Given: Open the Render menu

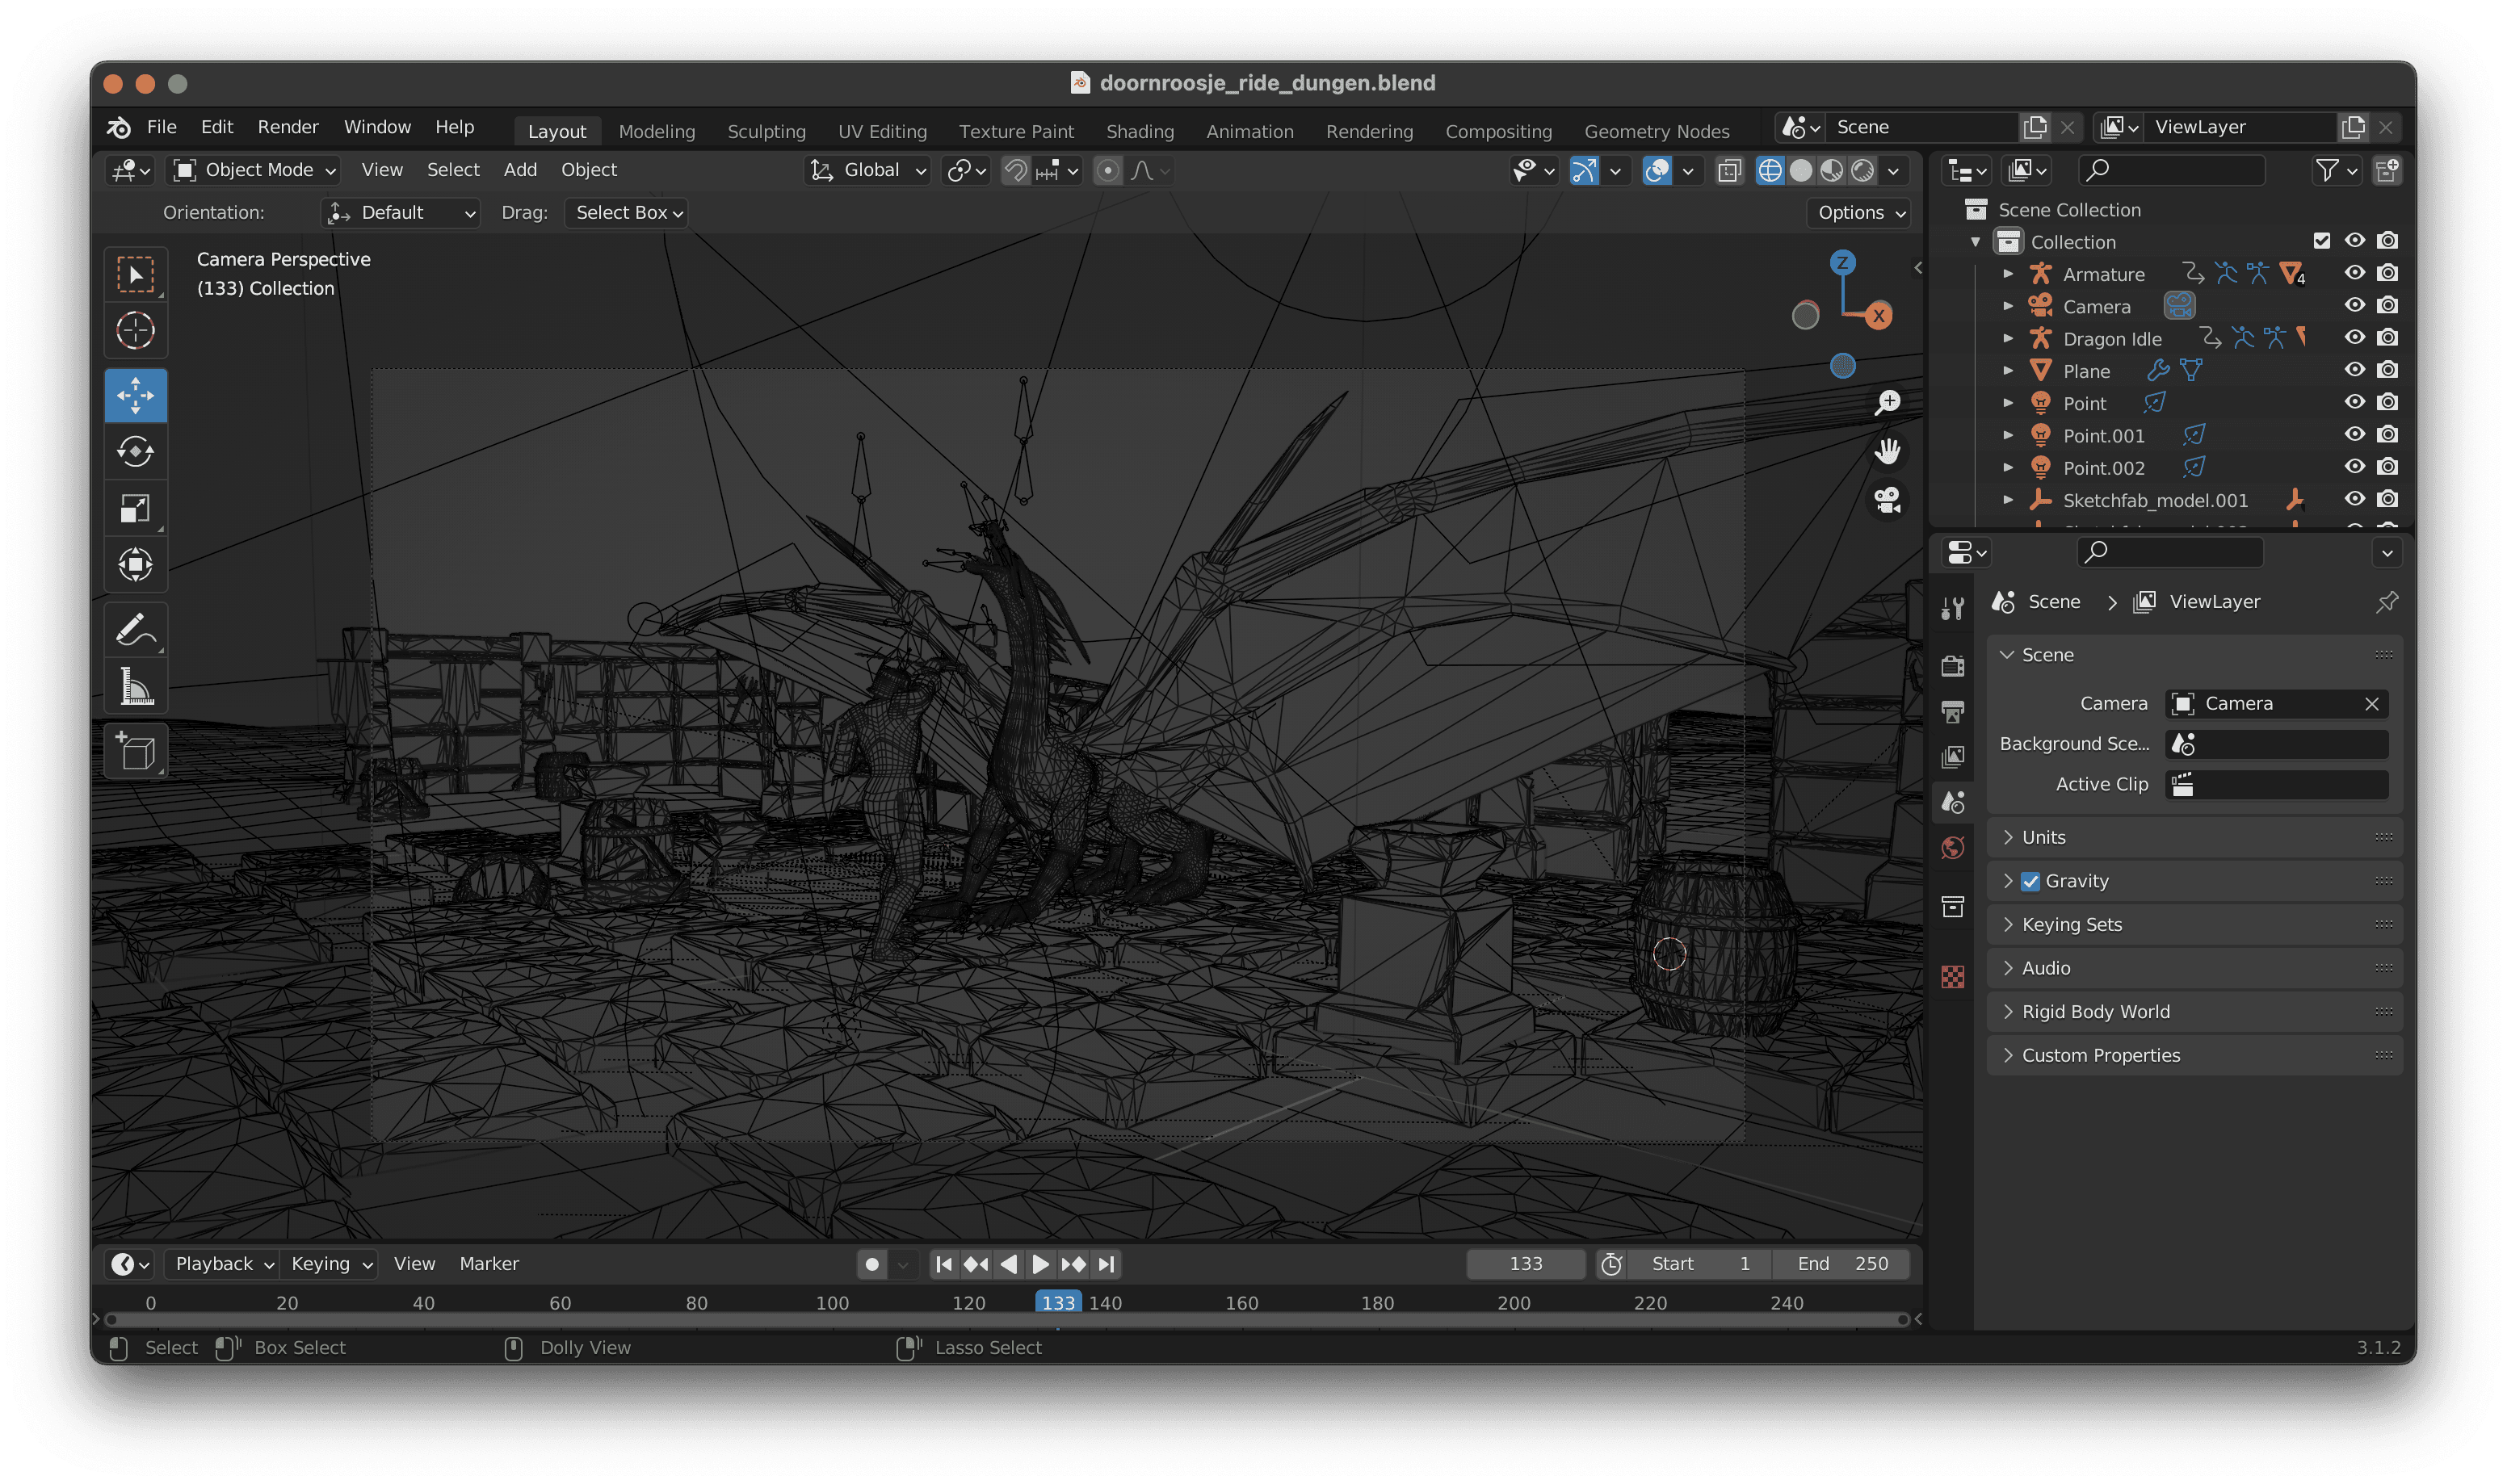Looking at the screenshot, I should pyautogui.click(x=287, y=127).
